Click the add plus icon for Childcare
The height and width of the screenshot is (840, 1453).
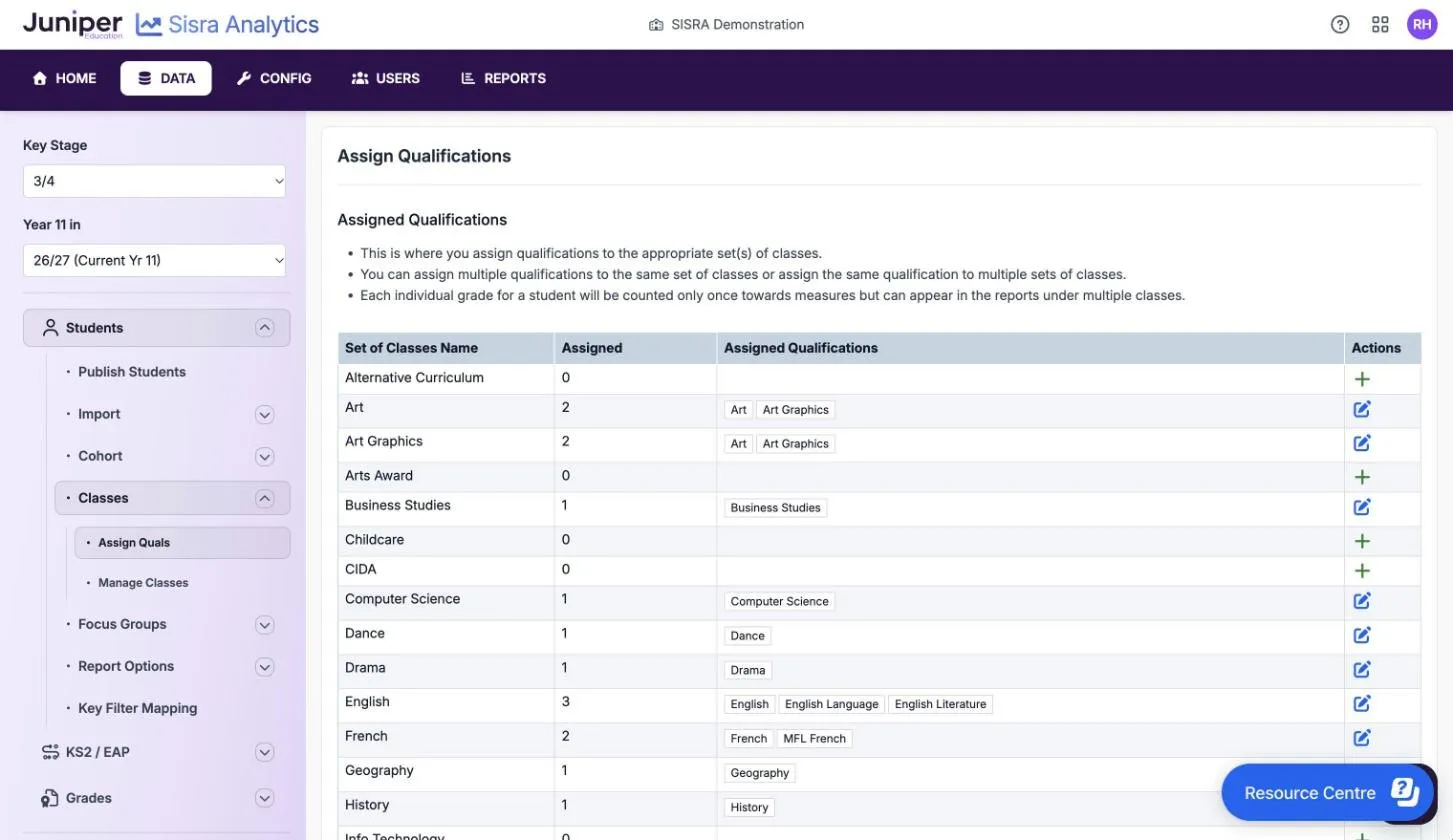pos(1361,541)
